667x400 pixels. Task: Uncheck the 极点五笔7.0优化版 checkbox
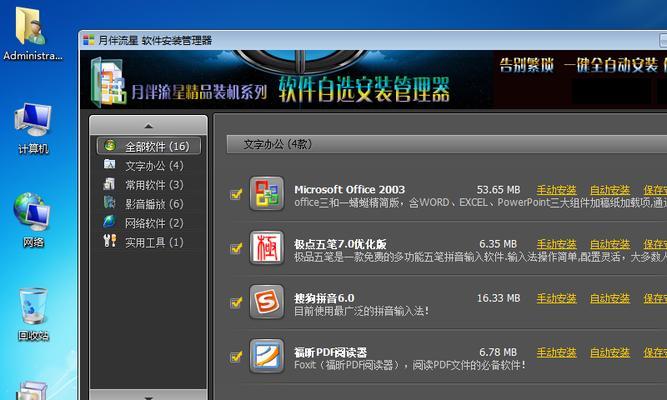point(236,248)
